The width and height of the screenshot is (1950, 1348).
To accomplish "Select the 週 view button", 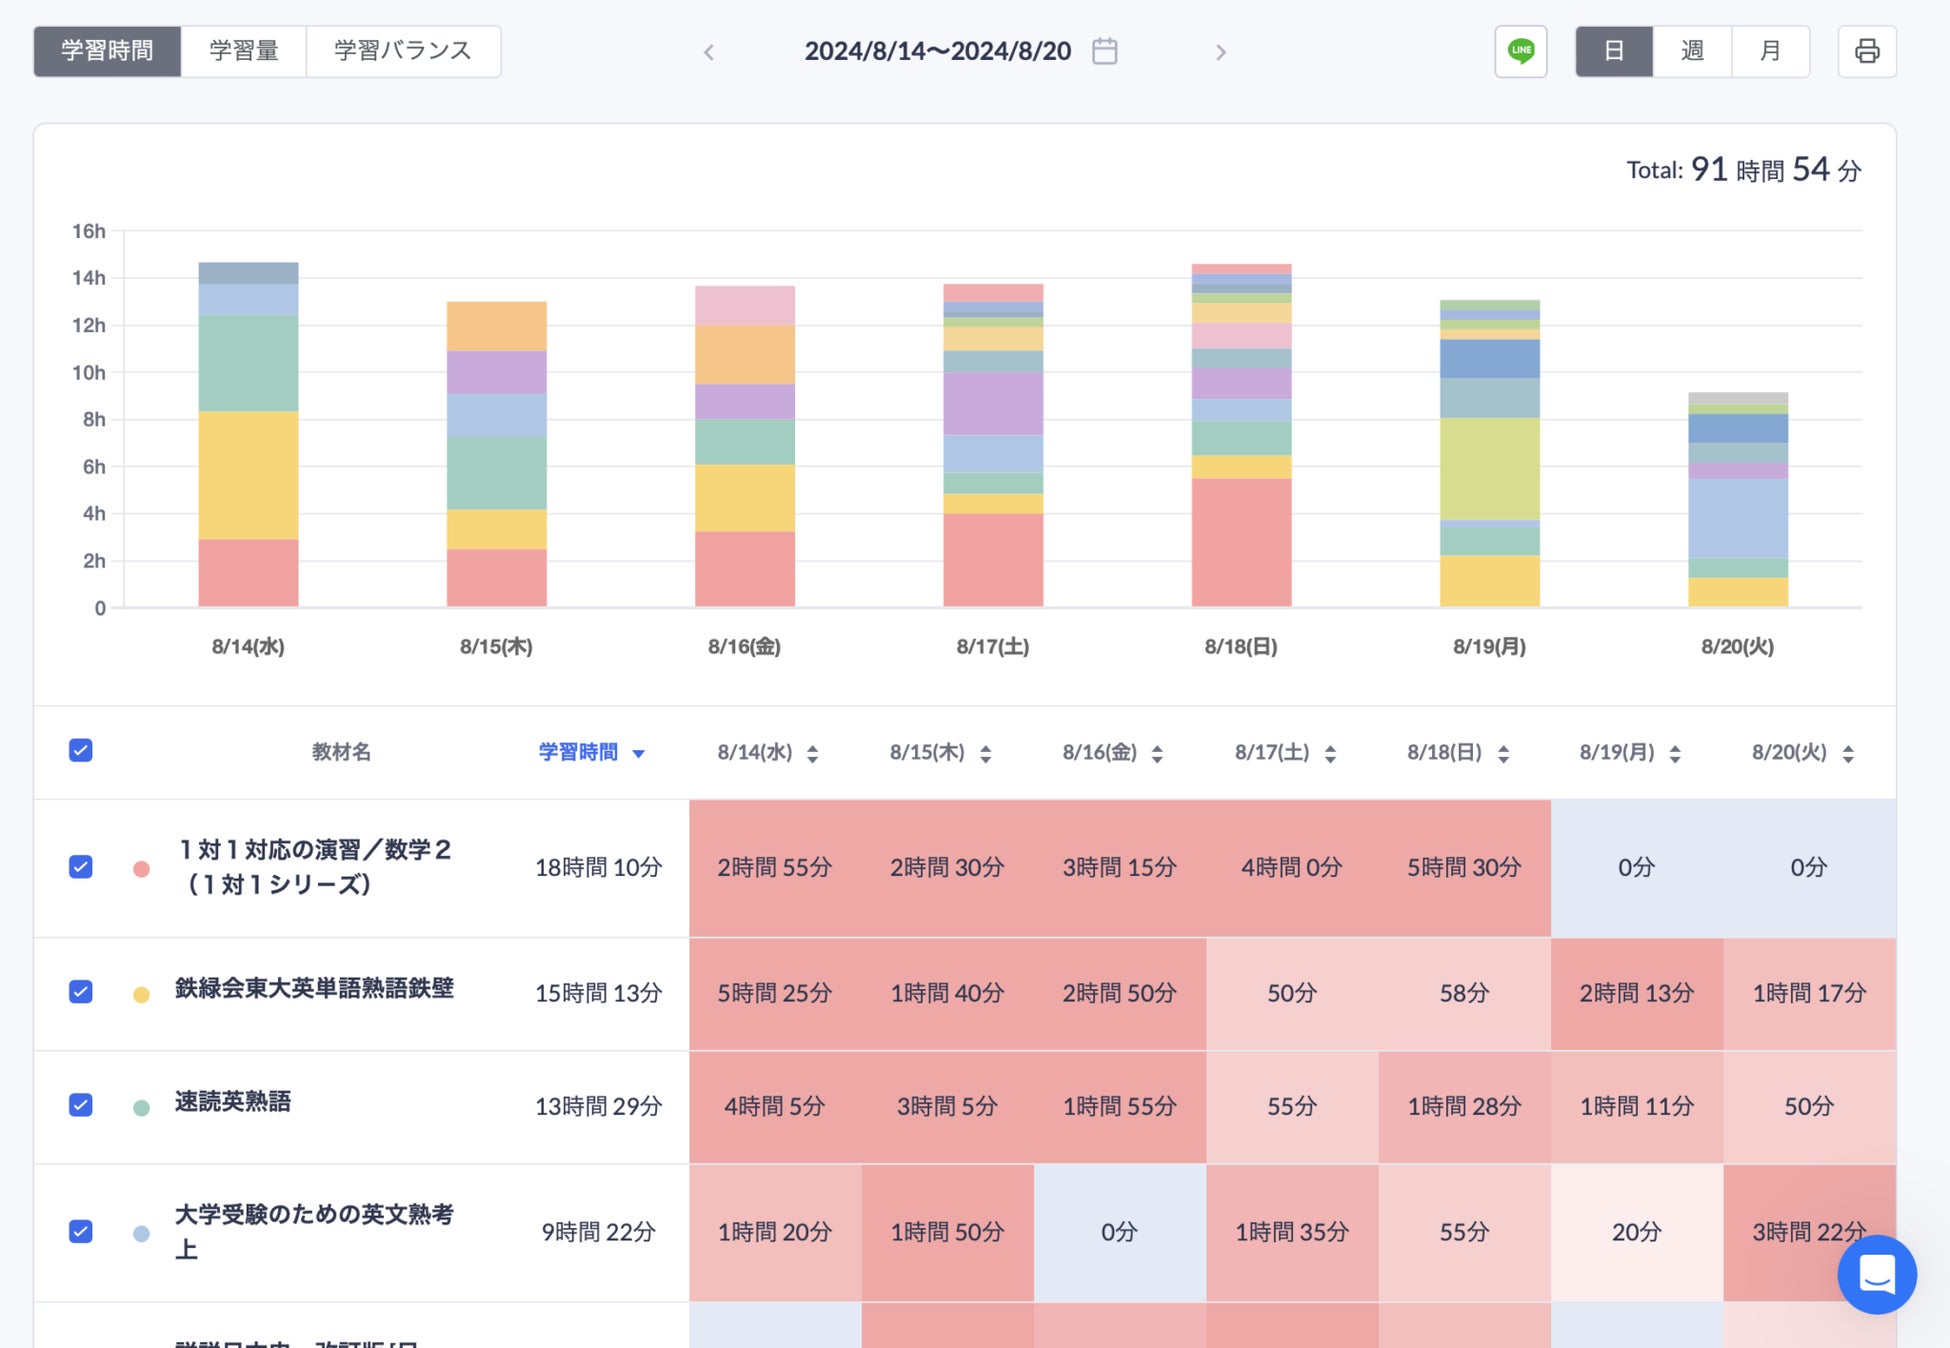I will (1691, 51).
